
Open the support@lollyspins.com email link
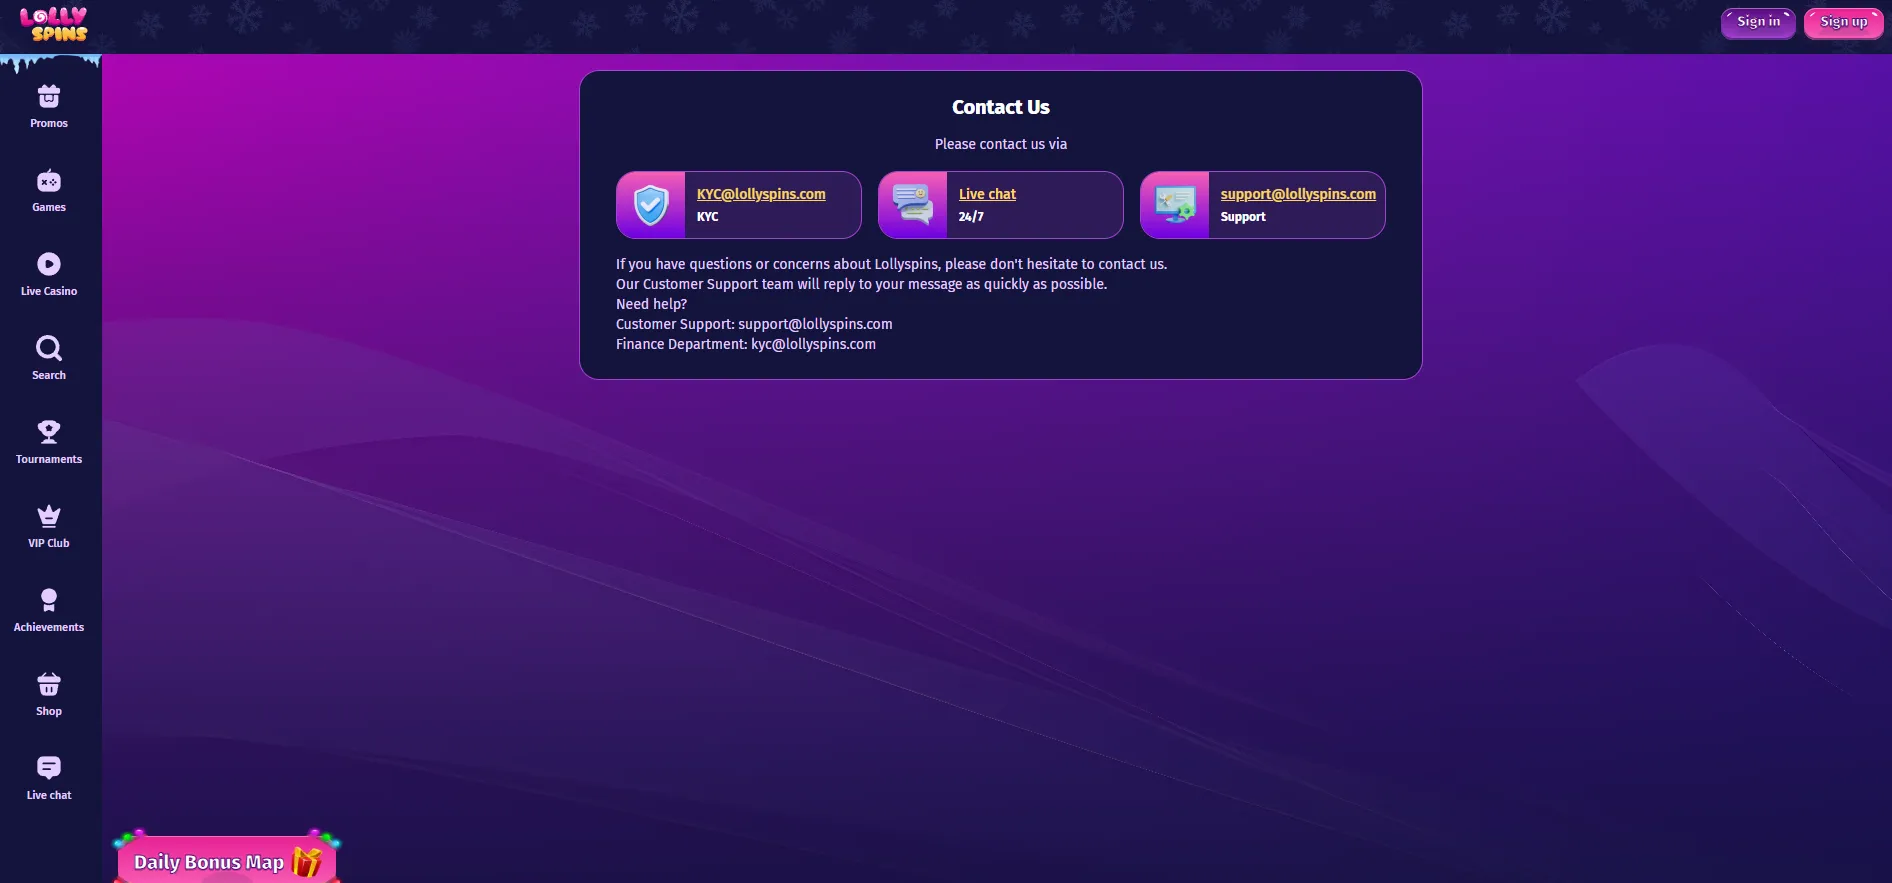[x=1297, y=194]
